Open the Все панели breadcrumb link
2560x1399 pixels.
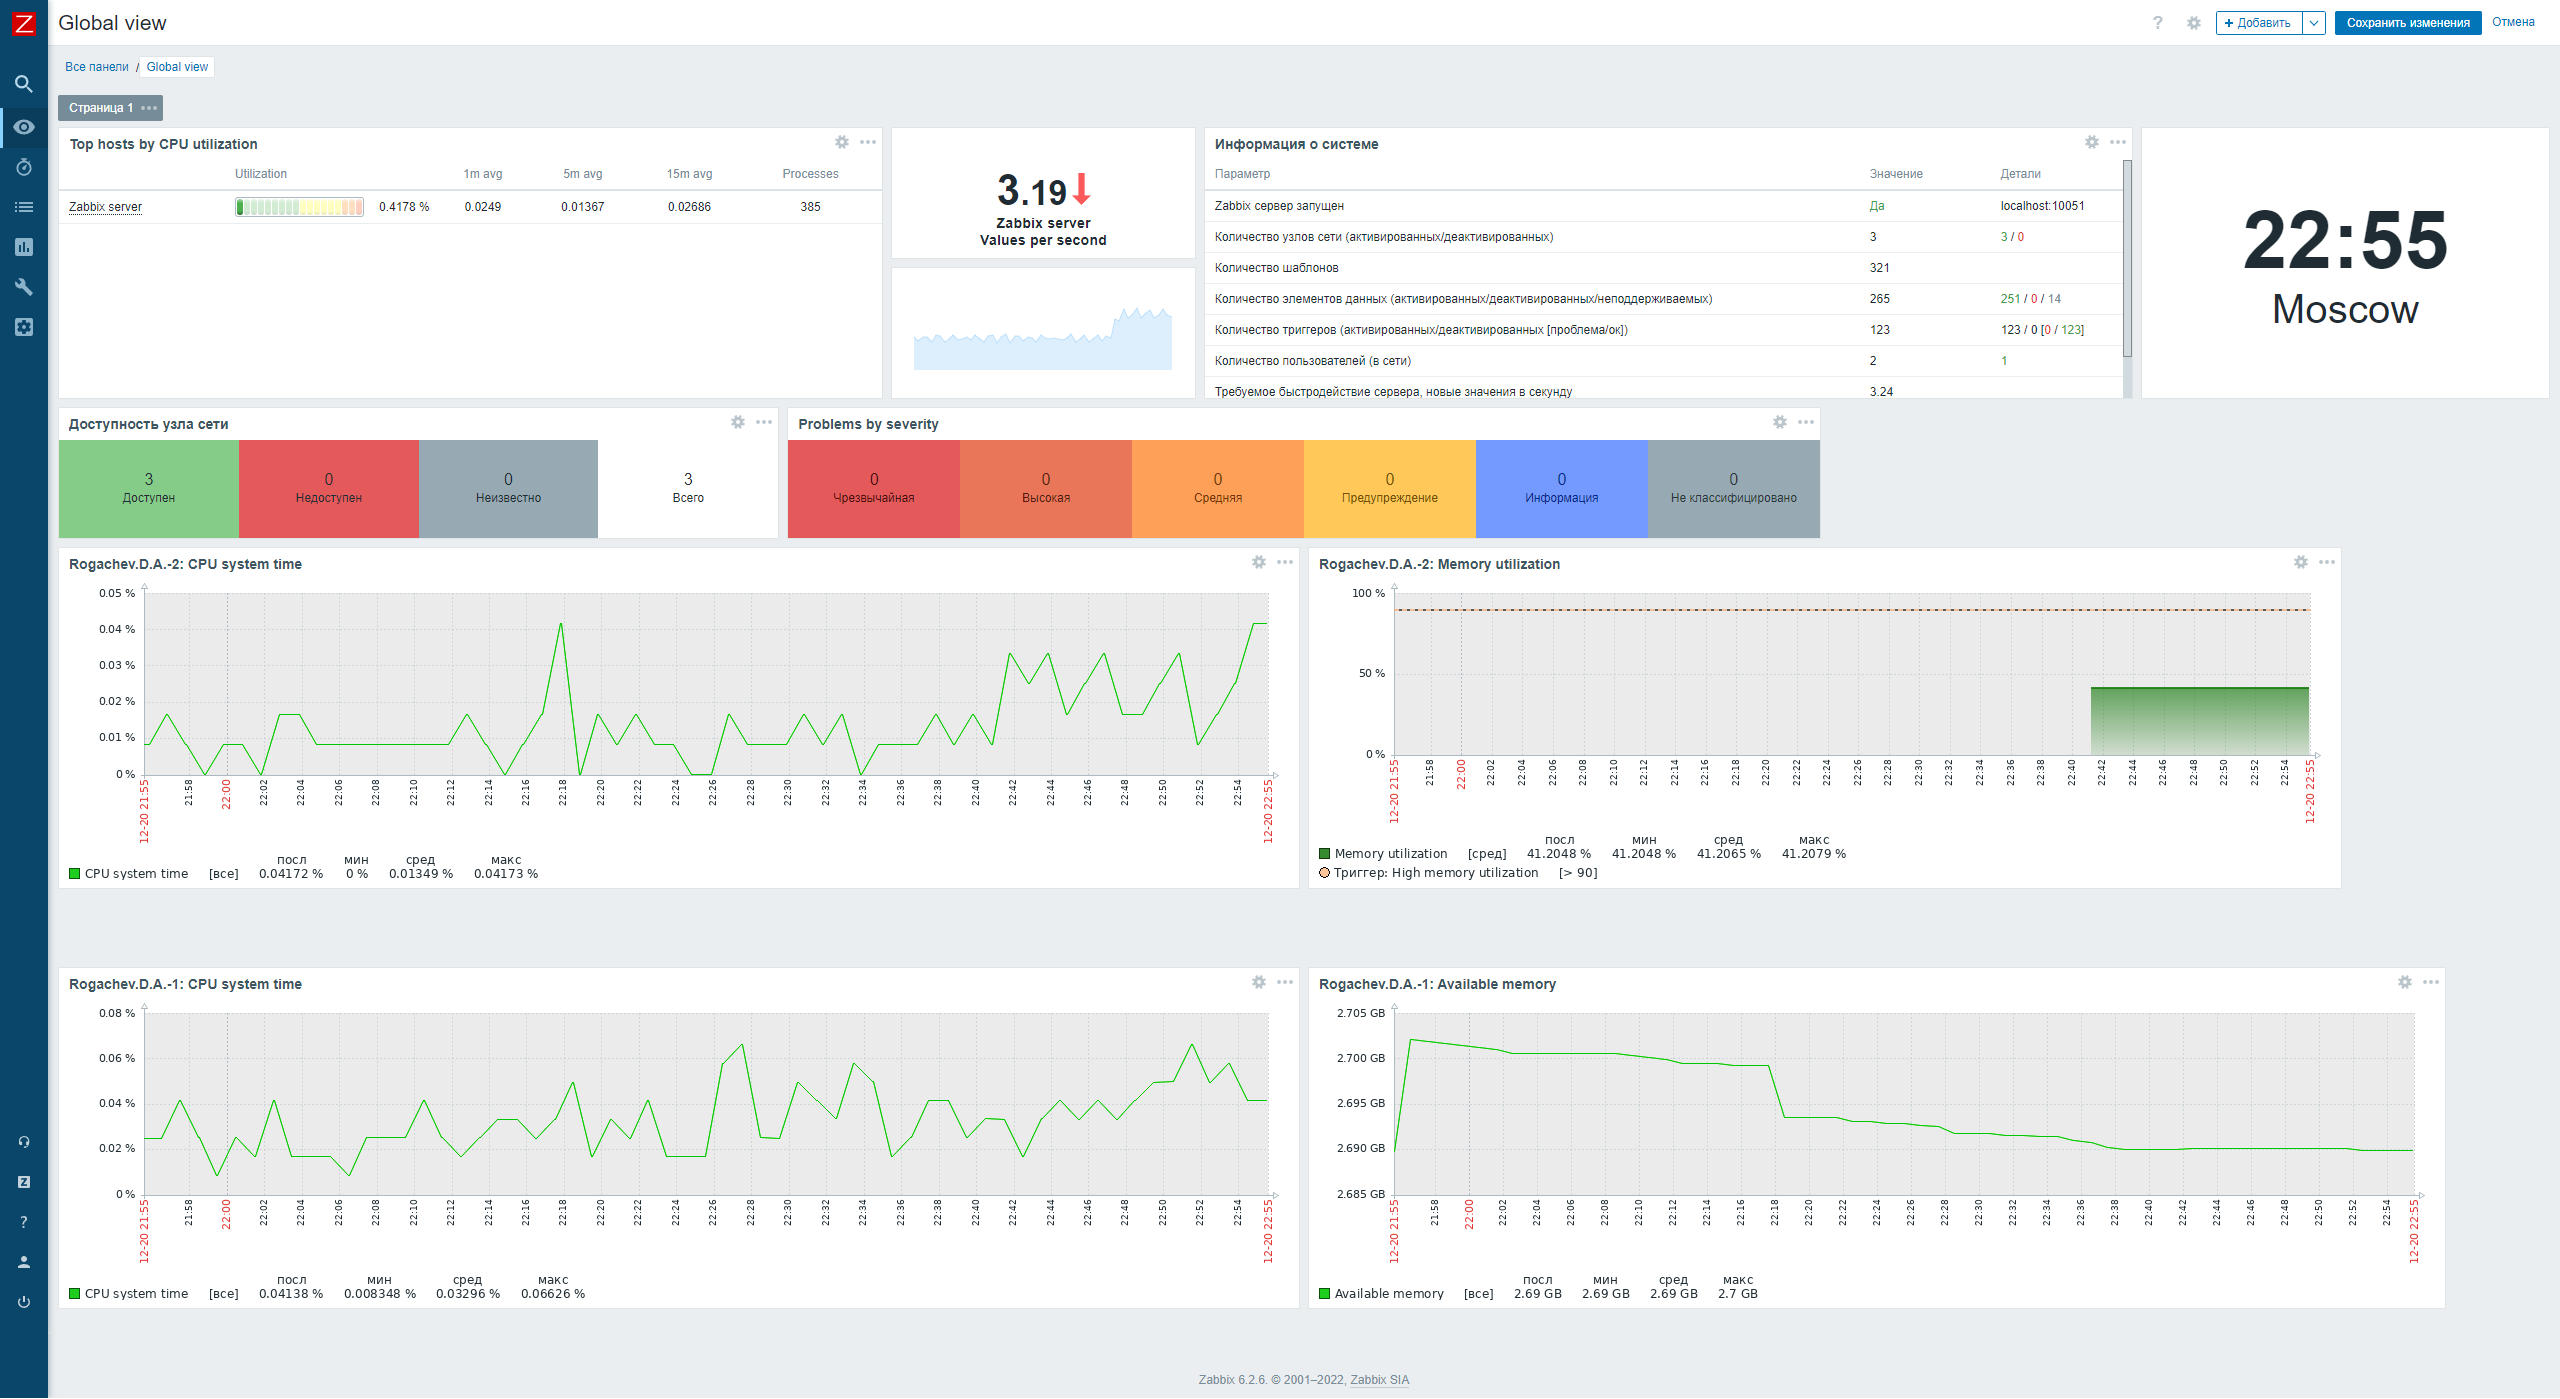click(x=97, y=67)
